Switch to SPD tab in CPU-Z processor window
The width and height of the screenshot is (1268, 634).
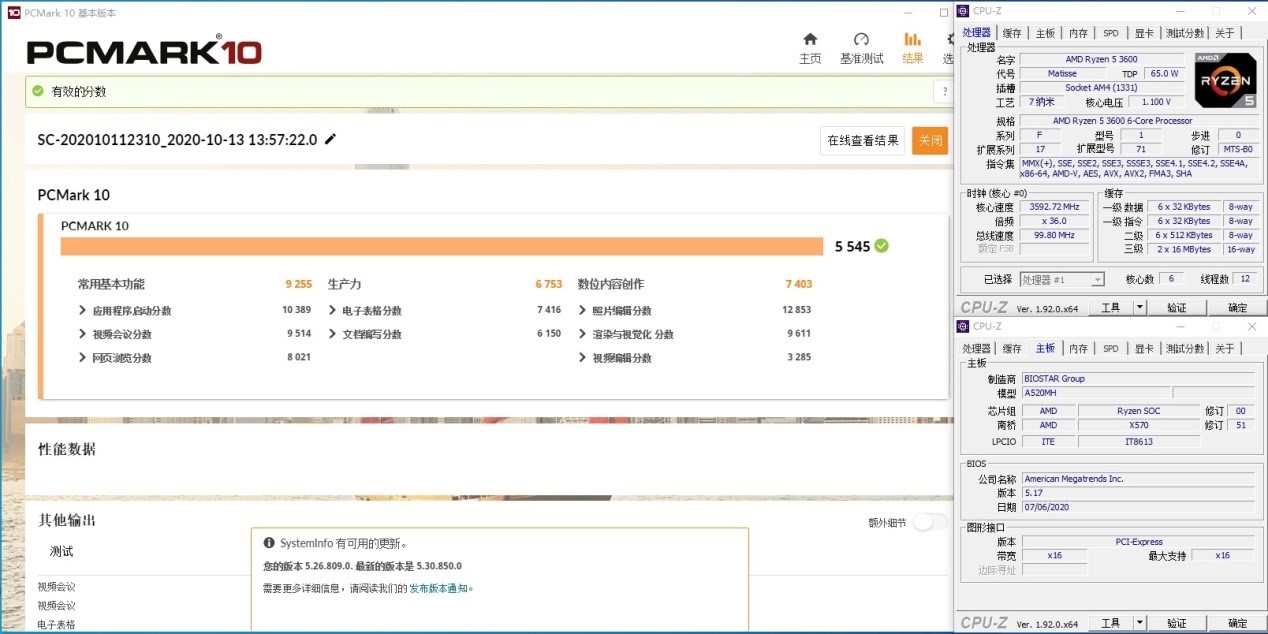(x=1111, y=33)
